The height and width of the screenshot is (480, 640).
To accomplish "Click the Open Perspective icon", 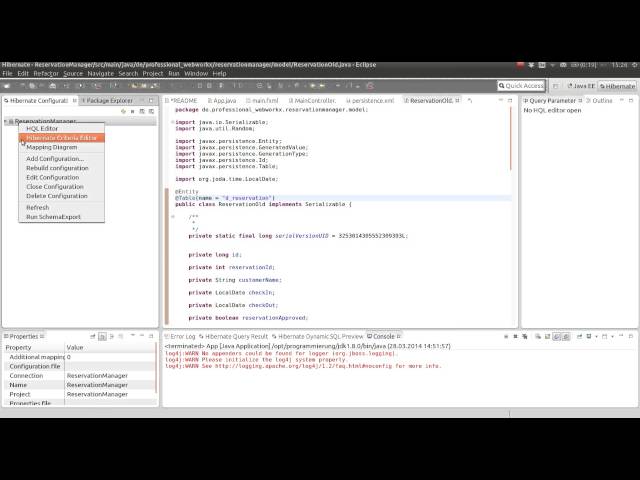I will point(556,86).
